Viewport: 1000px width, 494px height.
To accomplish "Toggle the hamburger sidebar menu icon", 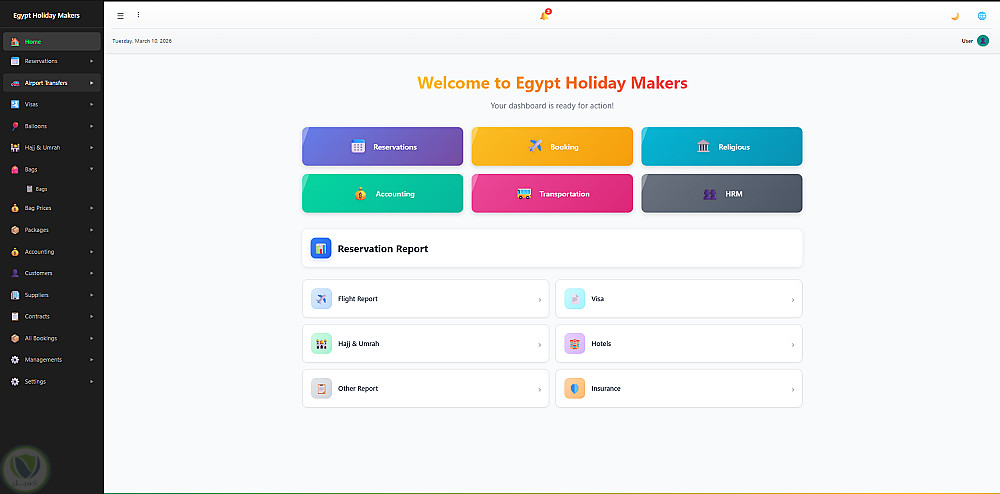I will pos(121,16).
